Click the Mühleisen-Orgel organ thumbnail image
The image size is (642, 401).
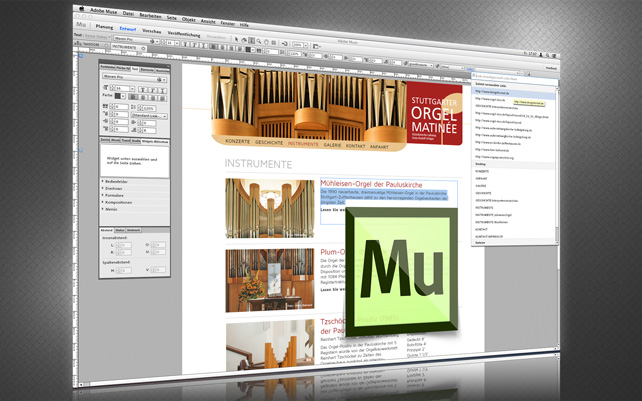[270, 208]
